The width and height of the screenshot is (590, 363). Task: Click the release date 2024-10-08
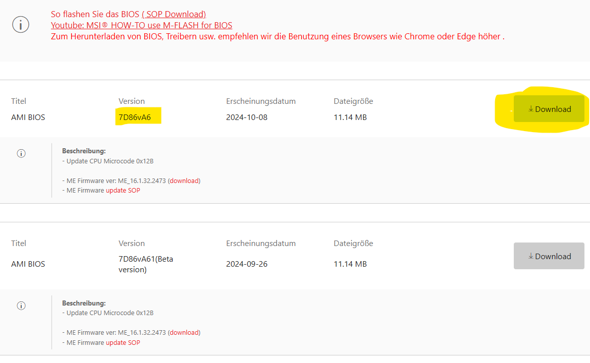tap(247, 117)
